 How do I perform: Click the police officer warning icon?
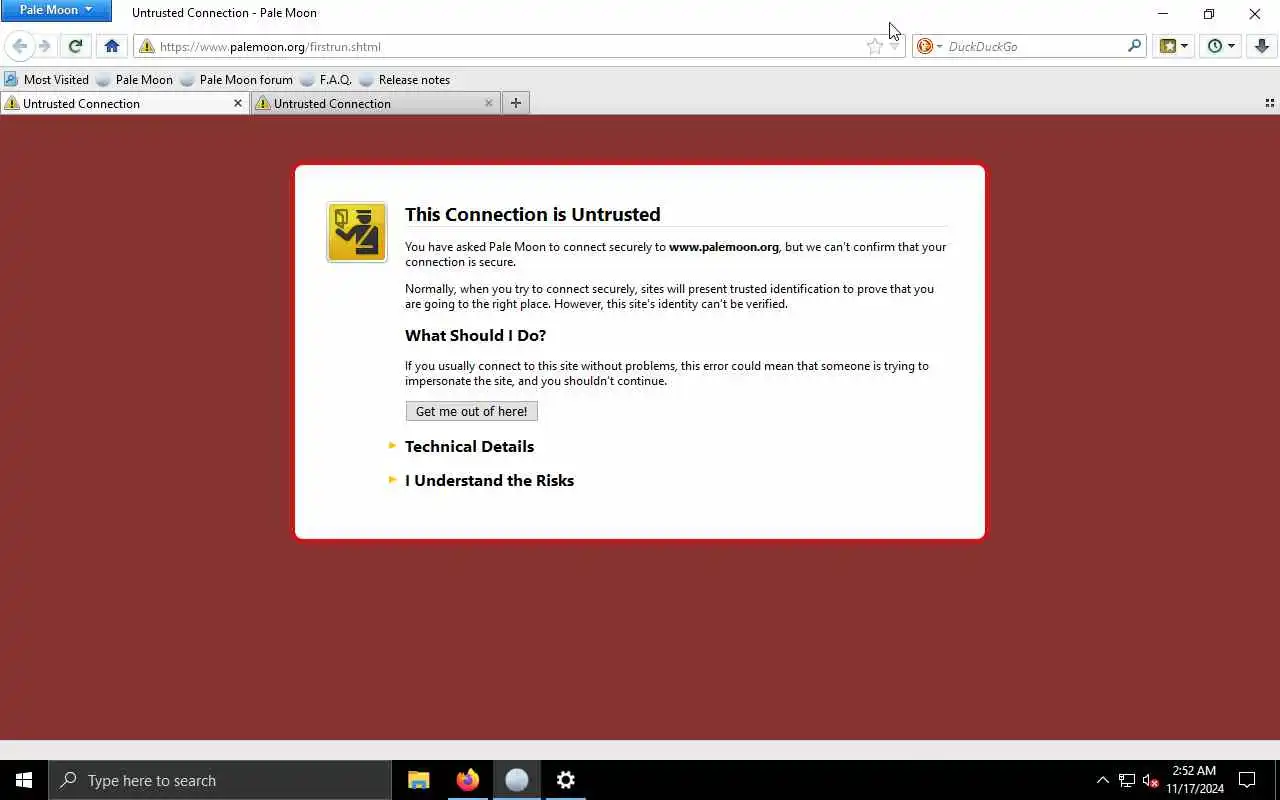357,232
